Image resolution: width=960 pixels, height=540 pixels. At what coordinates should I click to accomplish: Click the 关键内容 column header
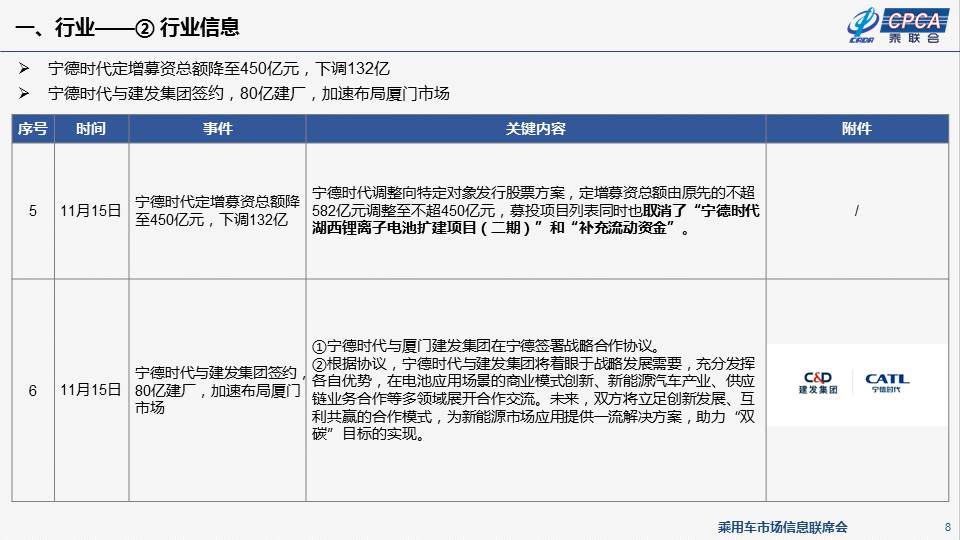pos(536,129)
